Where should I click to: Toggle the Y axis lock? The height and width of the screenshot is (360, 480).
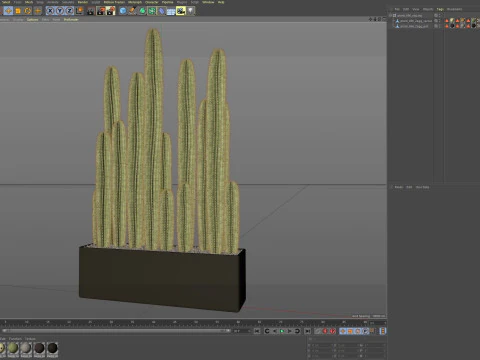pyautogui.click(x=60, y=11)
